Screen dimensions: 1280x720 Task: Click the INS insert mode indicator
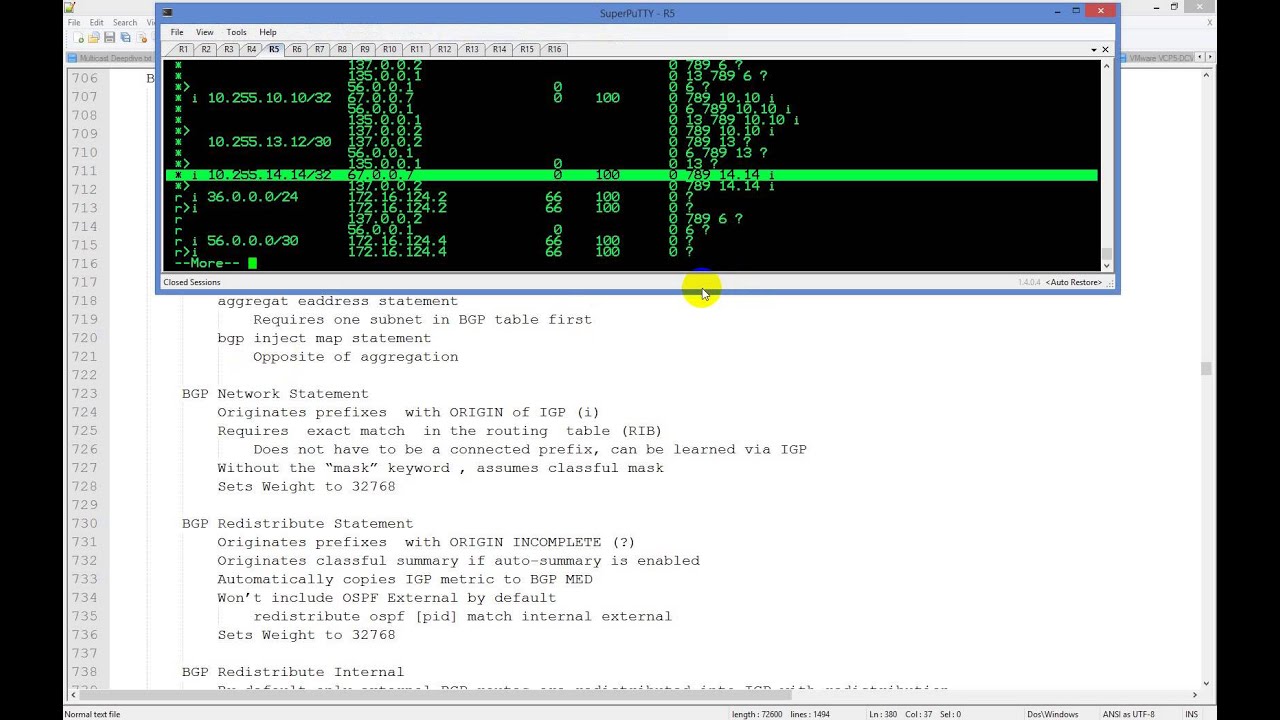click(1191, 714)
